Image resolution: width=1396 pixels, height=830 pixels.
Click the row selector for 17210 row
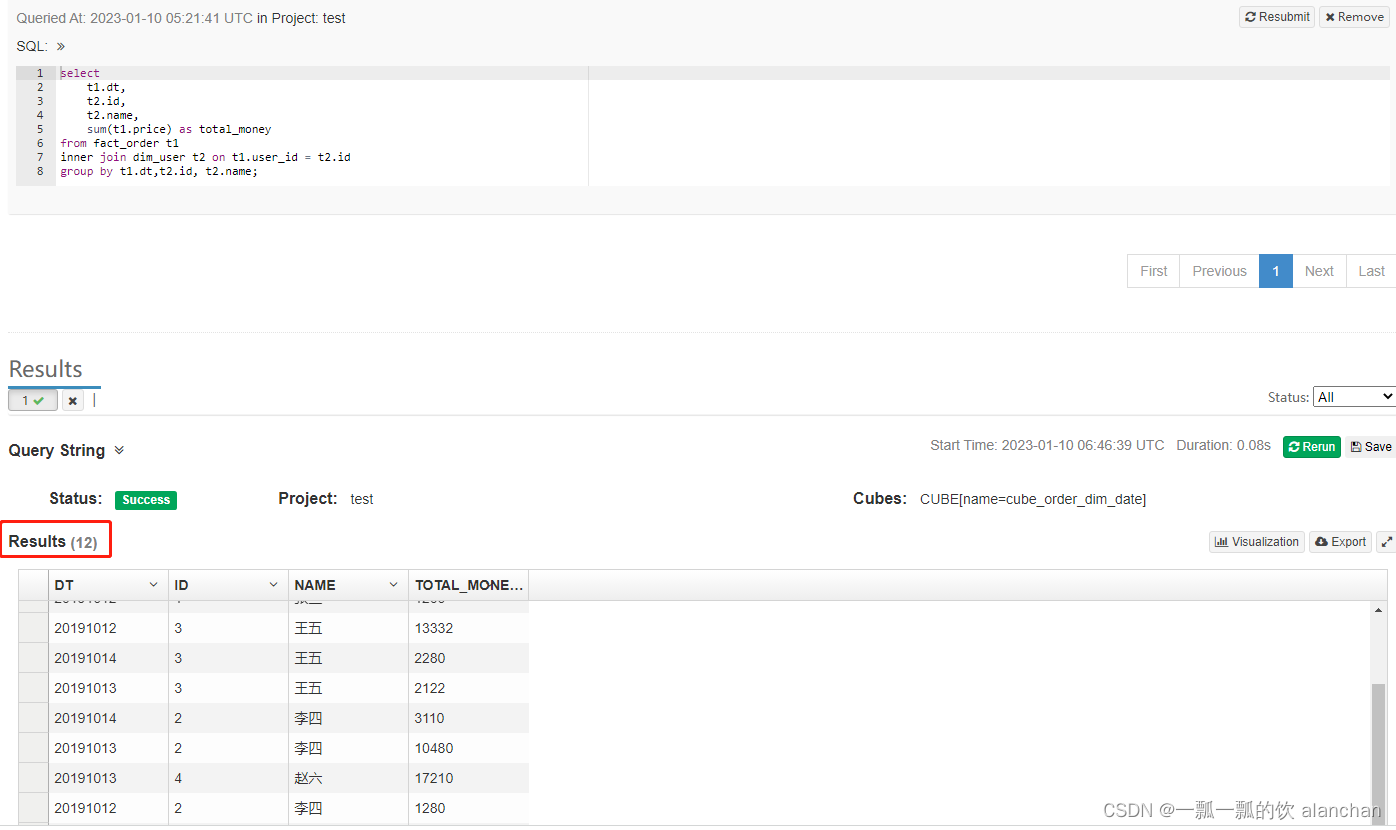click(33, 778)
